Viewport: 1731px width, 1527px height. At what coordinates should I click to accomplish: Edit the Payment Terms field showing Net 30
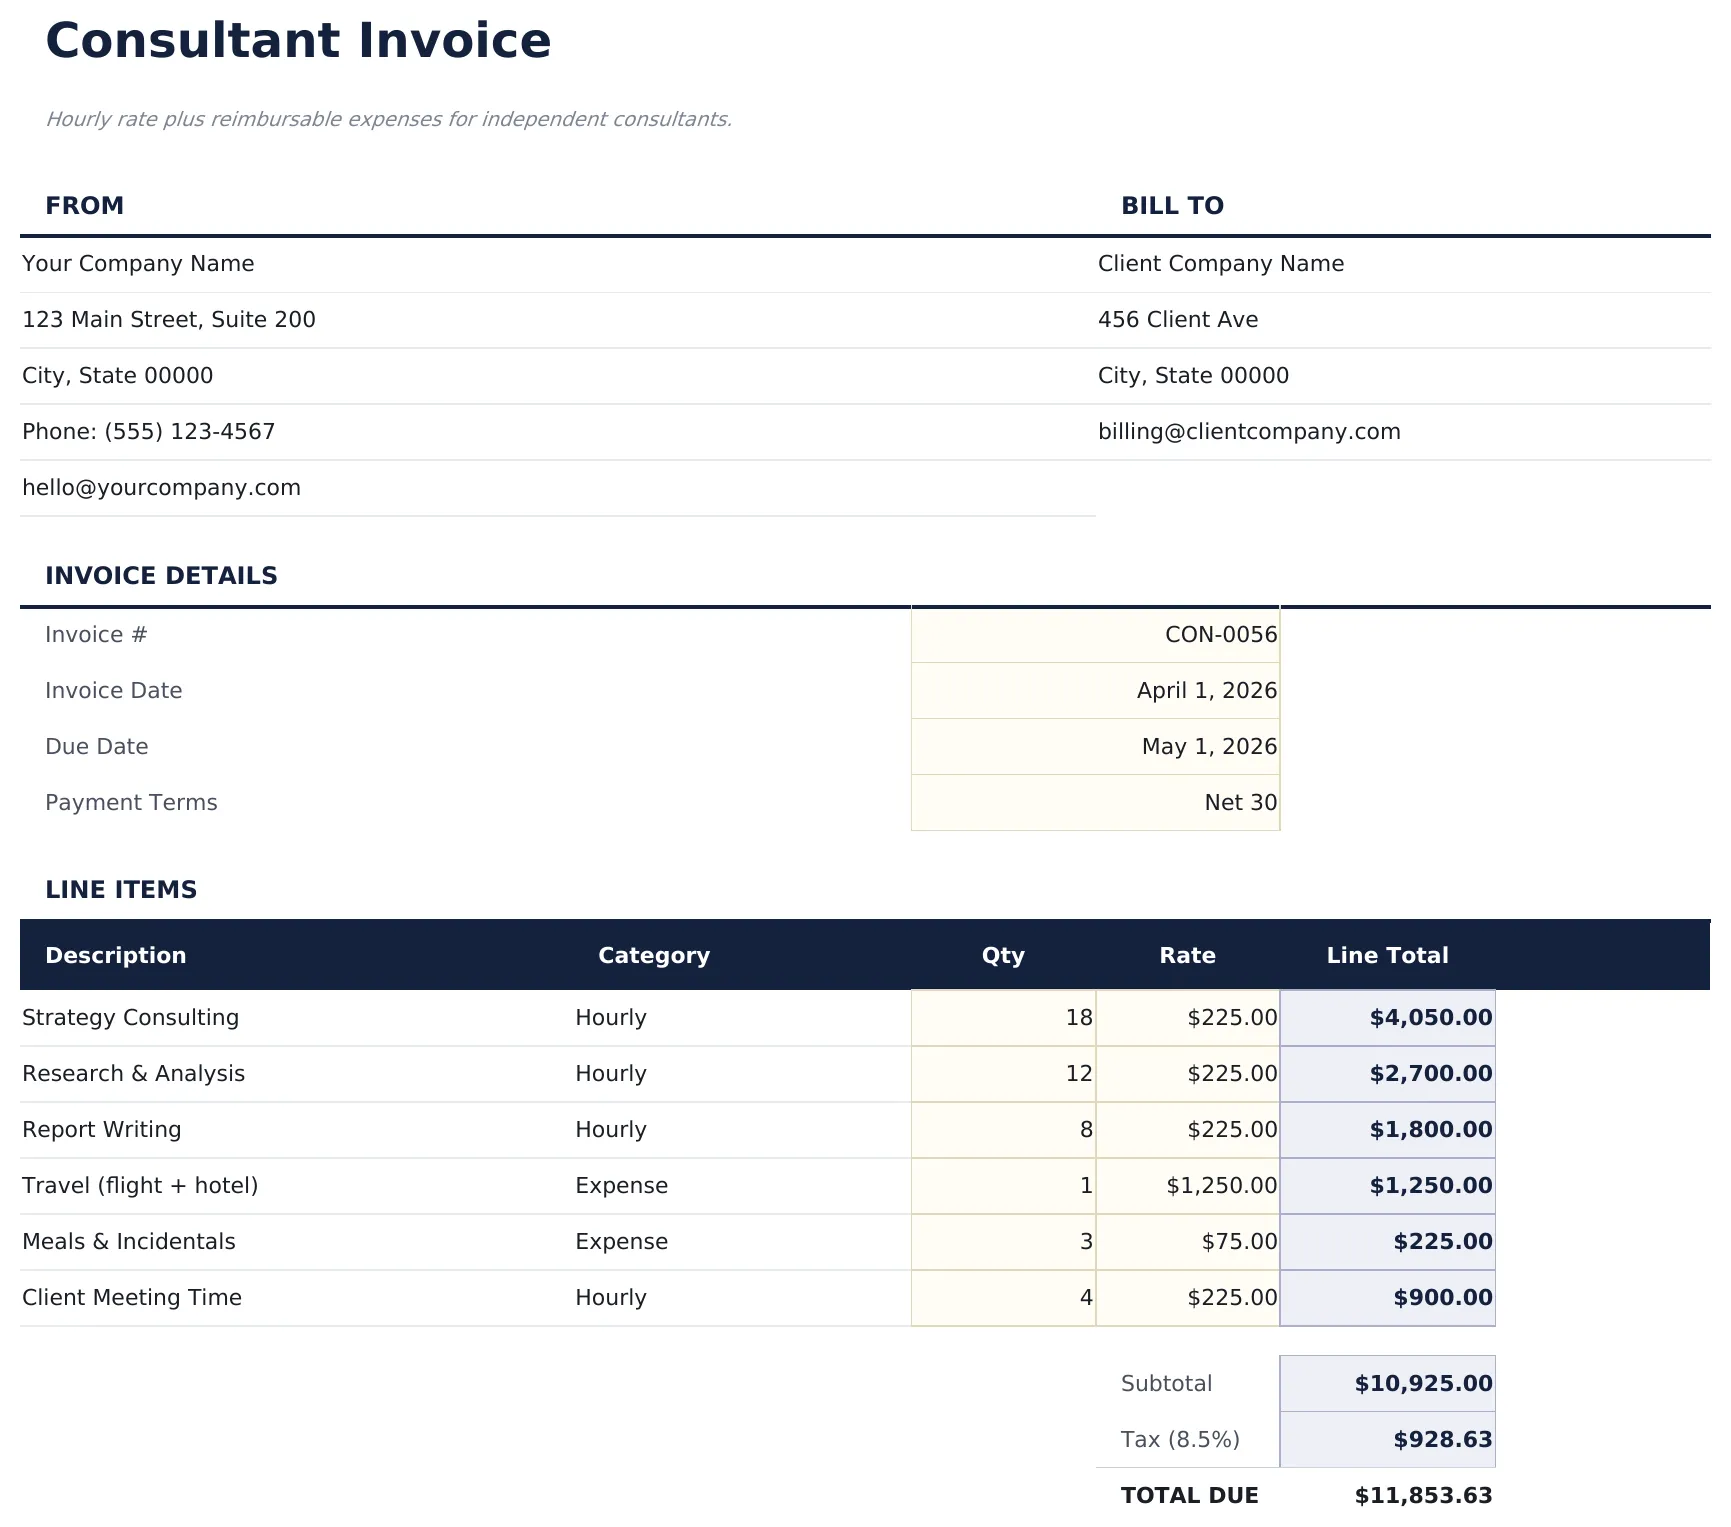tap(1095, 802)
